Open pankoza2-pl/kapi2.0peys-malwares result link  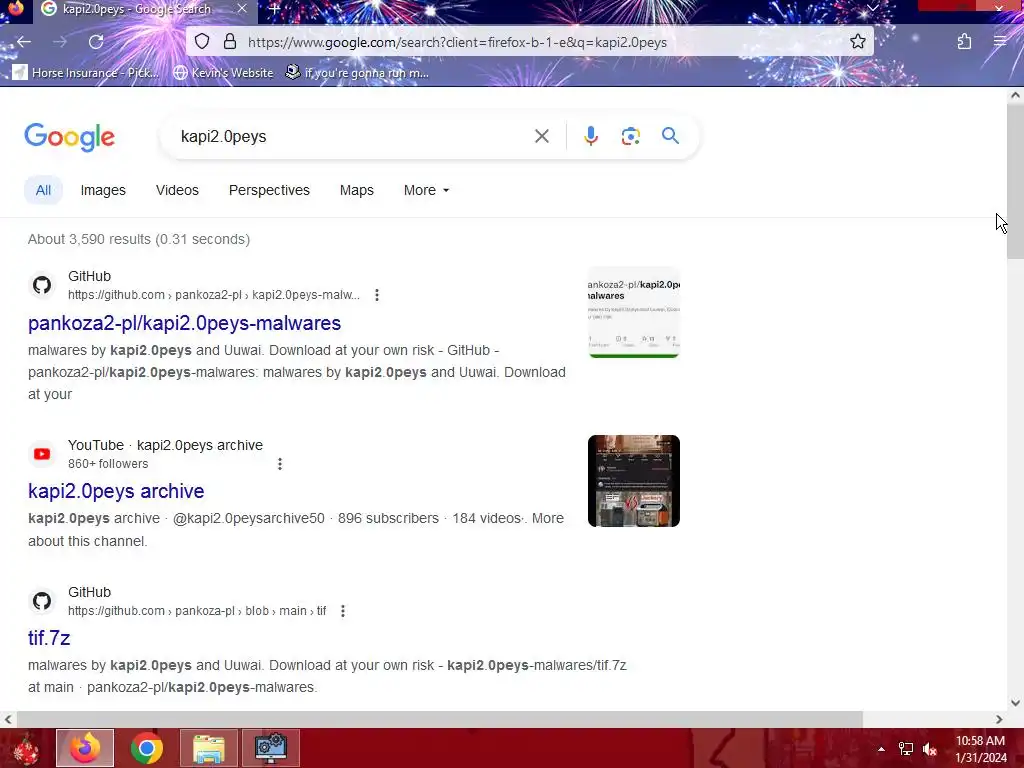184,323
